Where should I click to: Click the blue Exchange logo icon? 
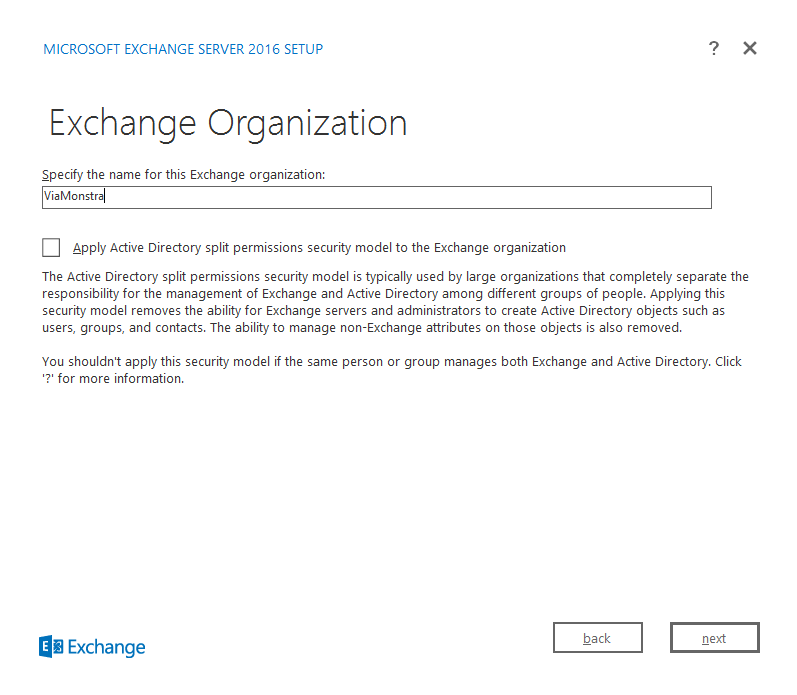(x=51, y=647)
